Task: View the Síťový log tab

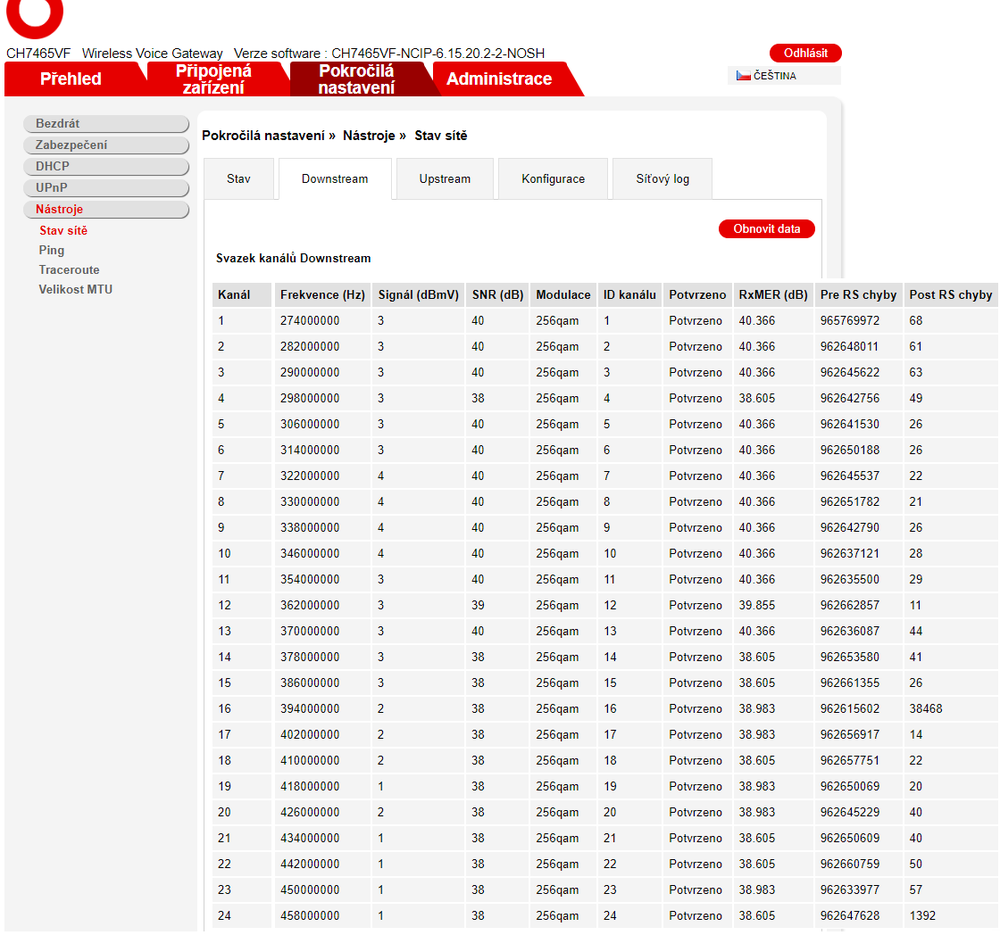Action: click(x=662, y=179)
